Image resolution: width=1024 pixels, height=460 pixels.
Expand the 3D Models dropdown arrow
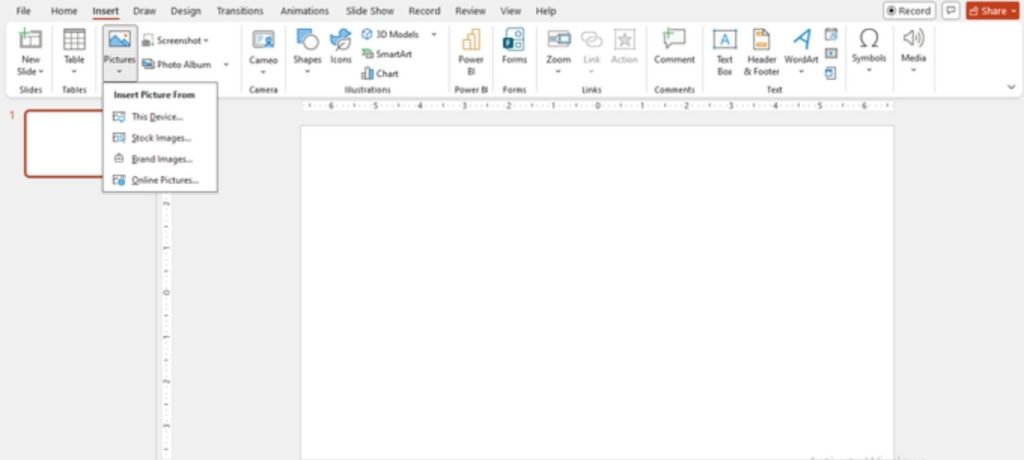click(434, 34)
